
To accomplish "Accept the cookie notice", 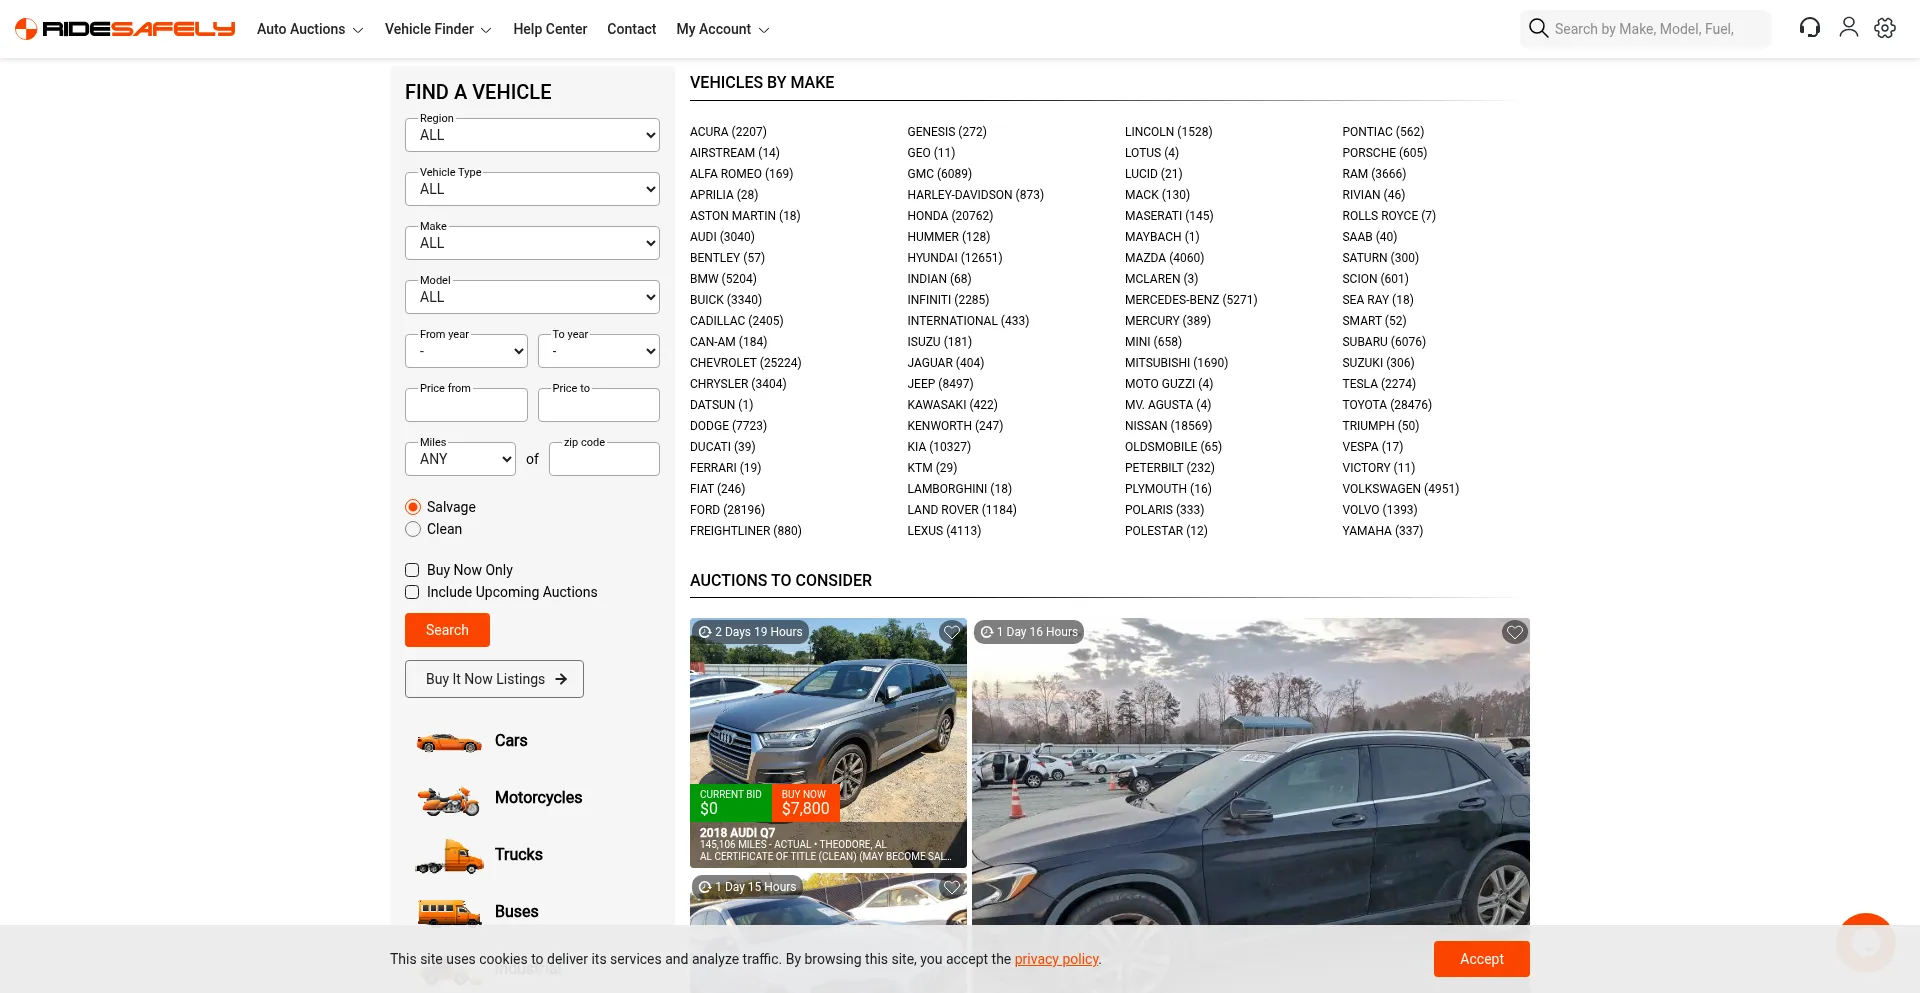I will [1481, 959].
